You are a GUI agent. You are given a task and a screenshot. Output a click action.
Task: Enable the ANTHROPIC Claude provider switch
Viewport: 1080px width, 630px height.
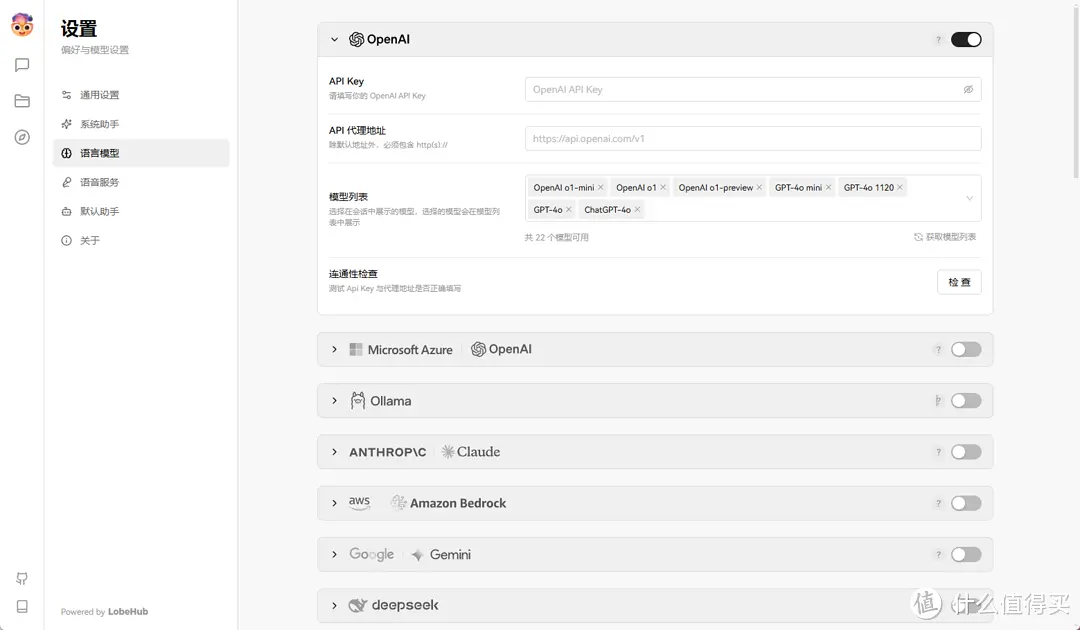[964, 451]
